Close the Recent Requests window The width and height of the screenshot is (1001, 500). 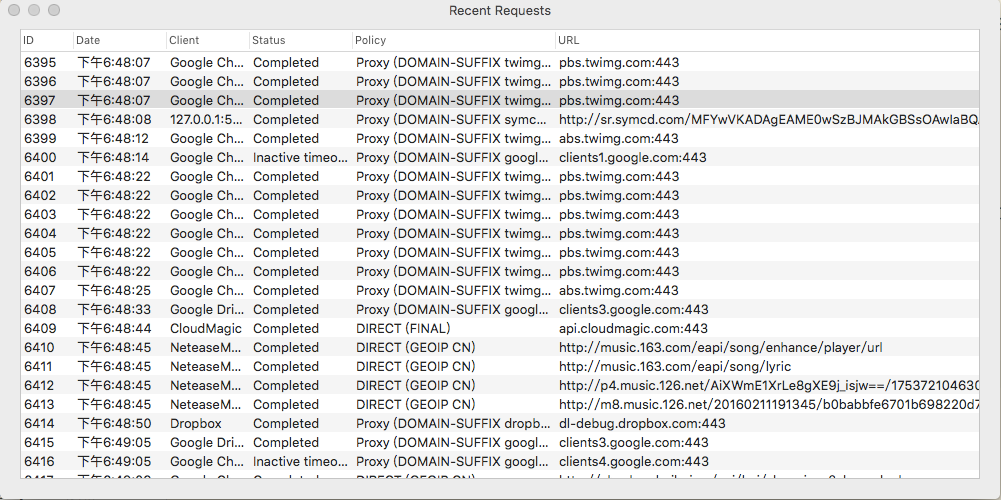coord(13,10)
